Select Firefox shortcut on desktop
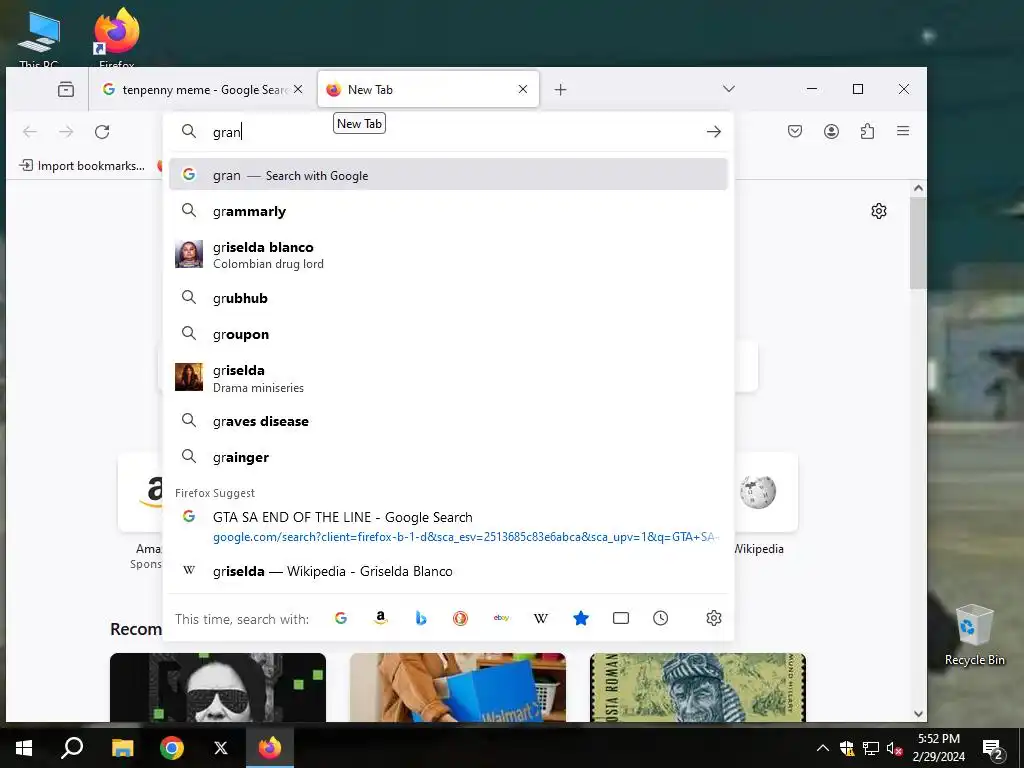 click(x=116, y=37)
